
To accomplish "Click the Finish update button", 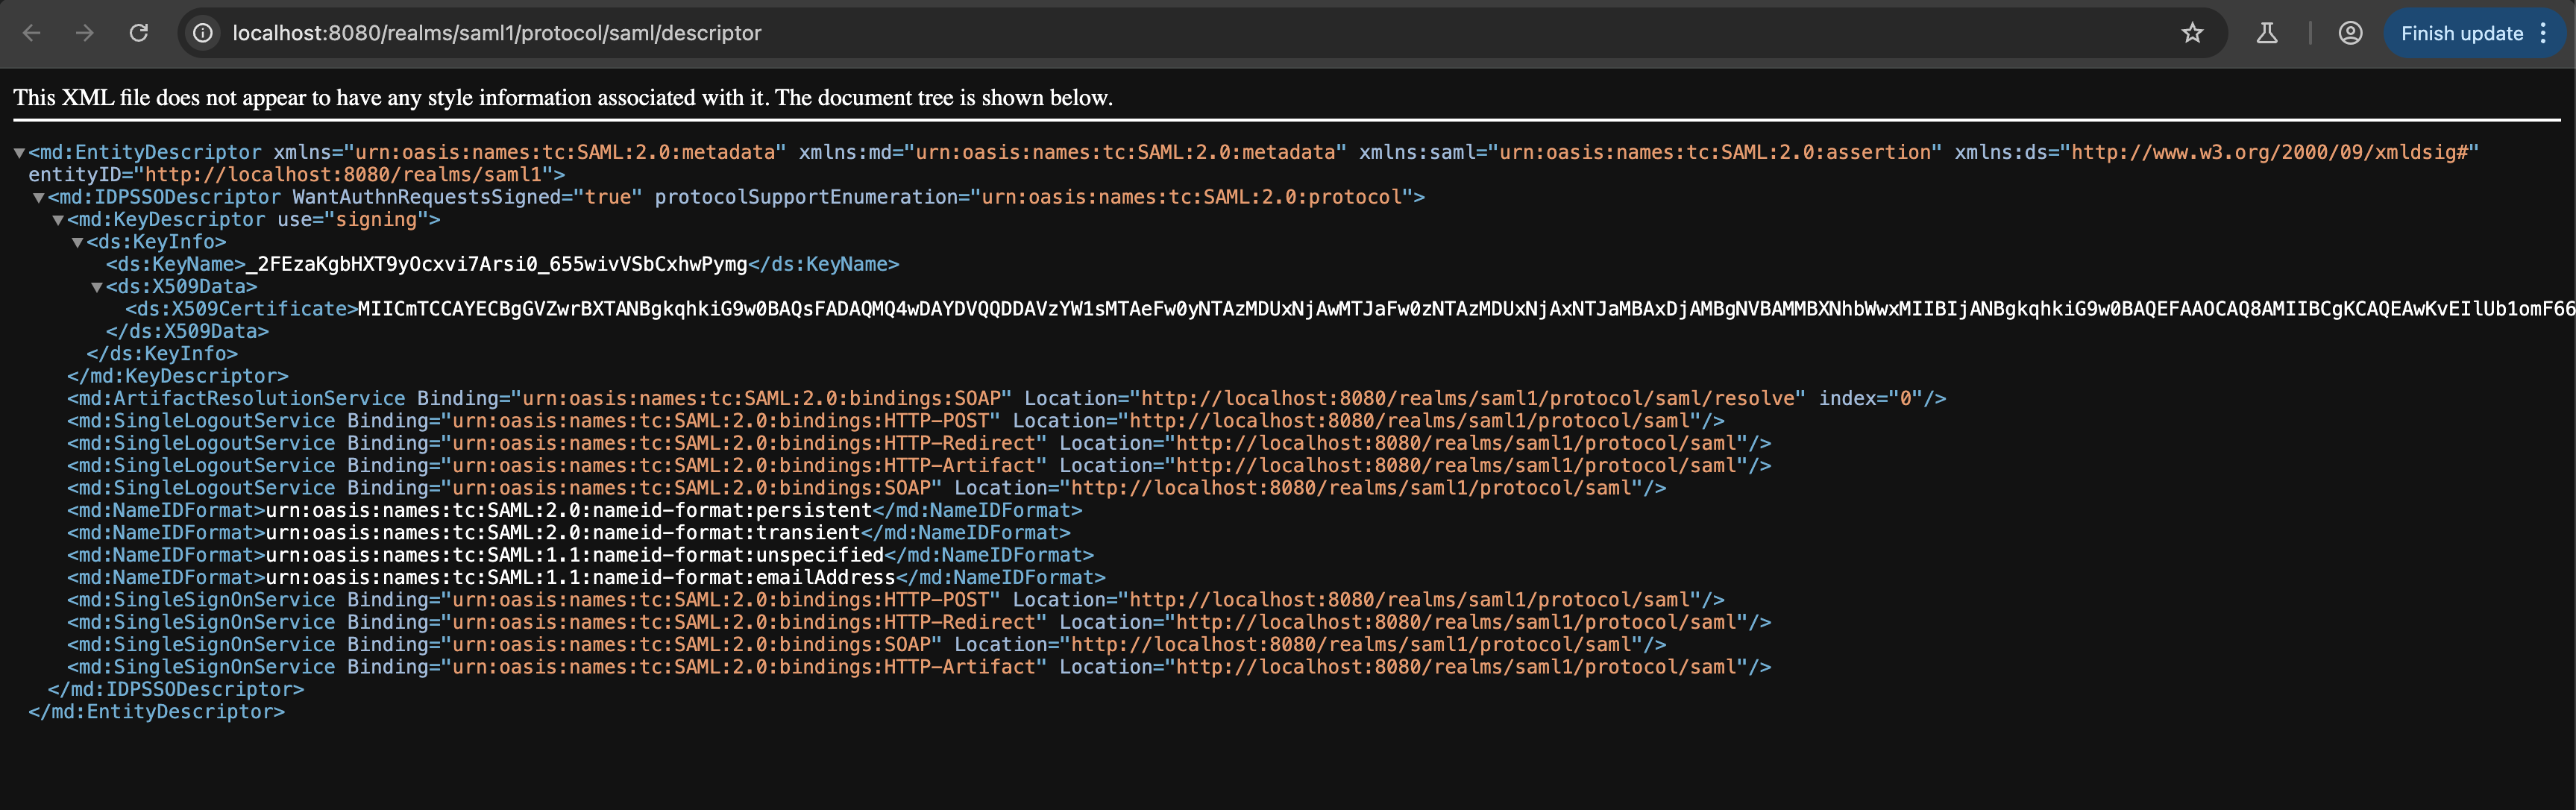I will [x=2462, y=33].
